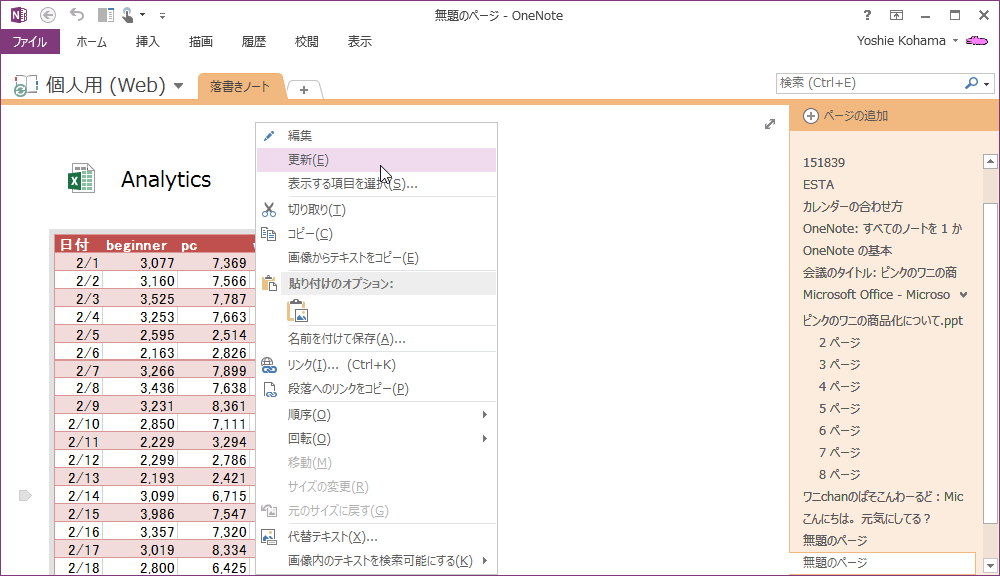
Task: Choose 画像からテキストをコピー(E)
Action: click(x=376, y=258)
